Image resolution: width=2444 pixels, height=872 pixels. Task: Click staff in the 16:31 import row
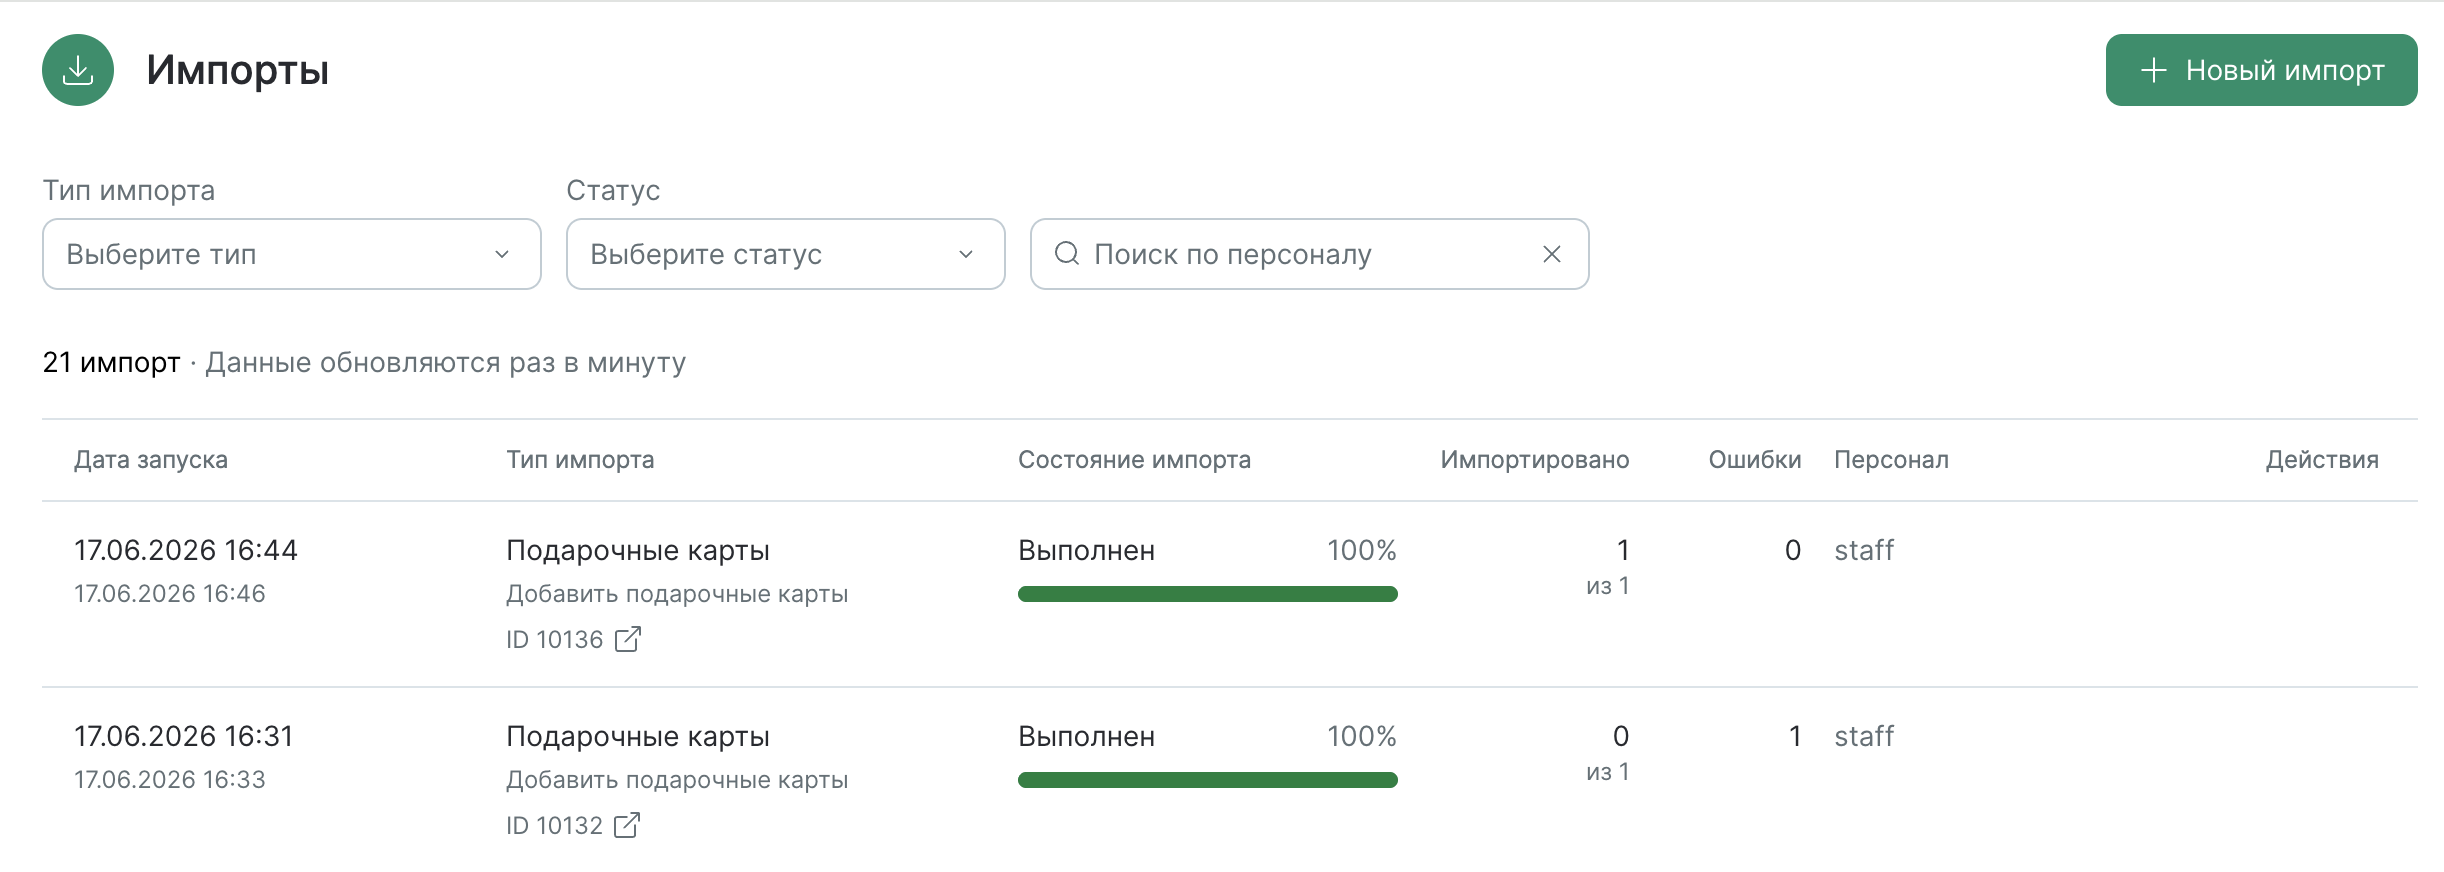tap(1864, 736)
